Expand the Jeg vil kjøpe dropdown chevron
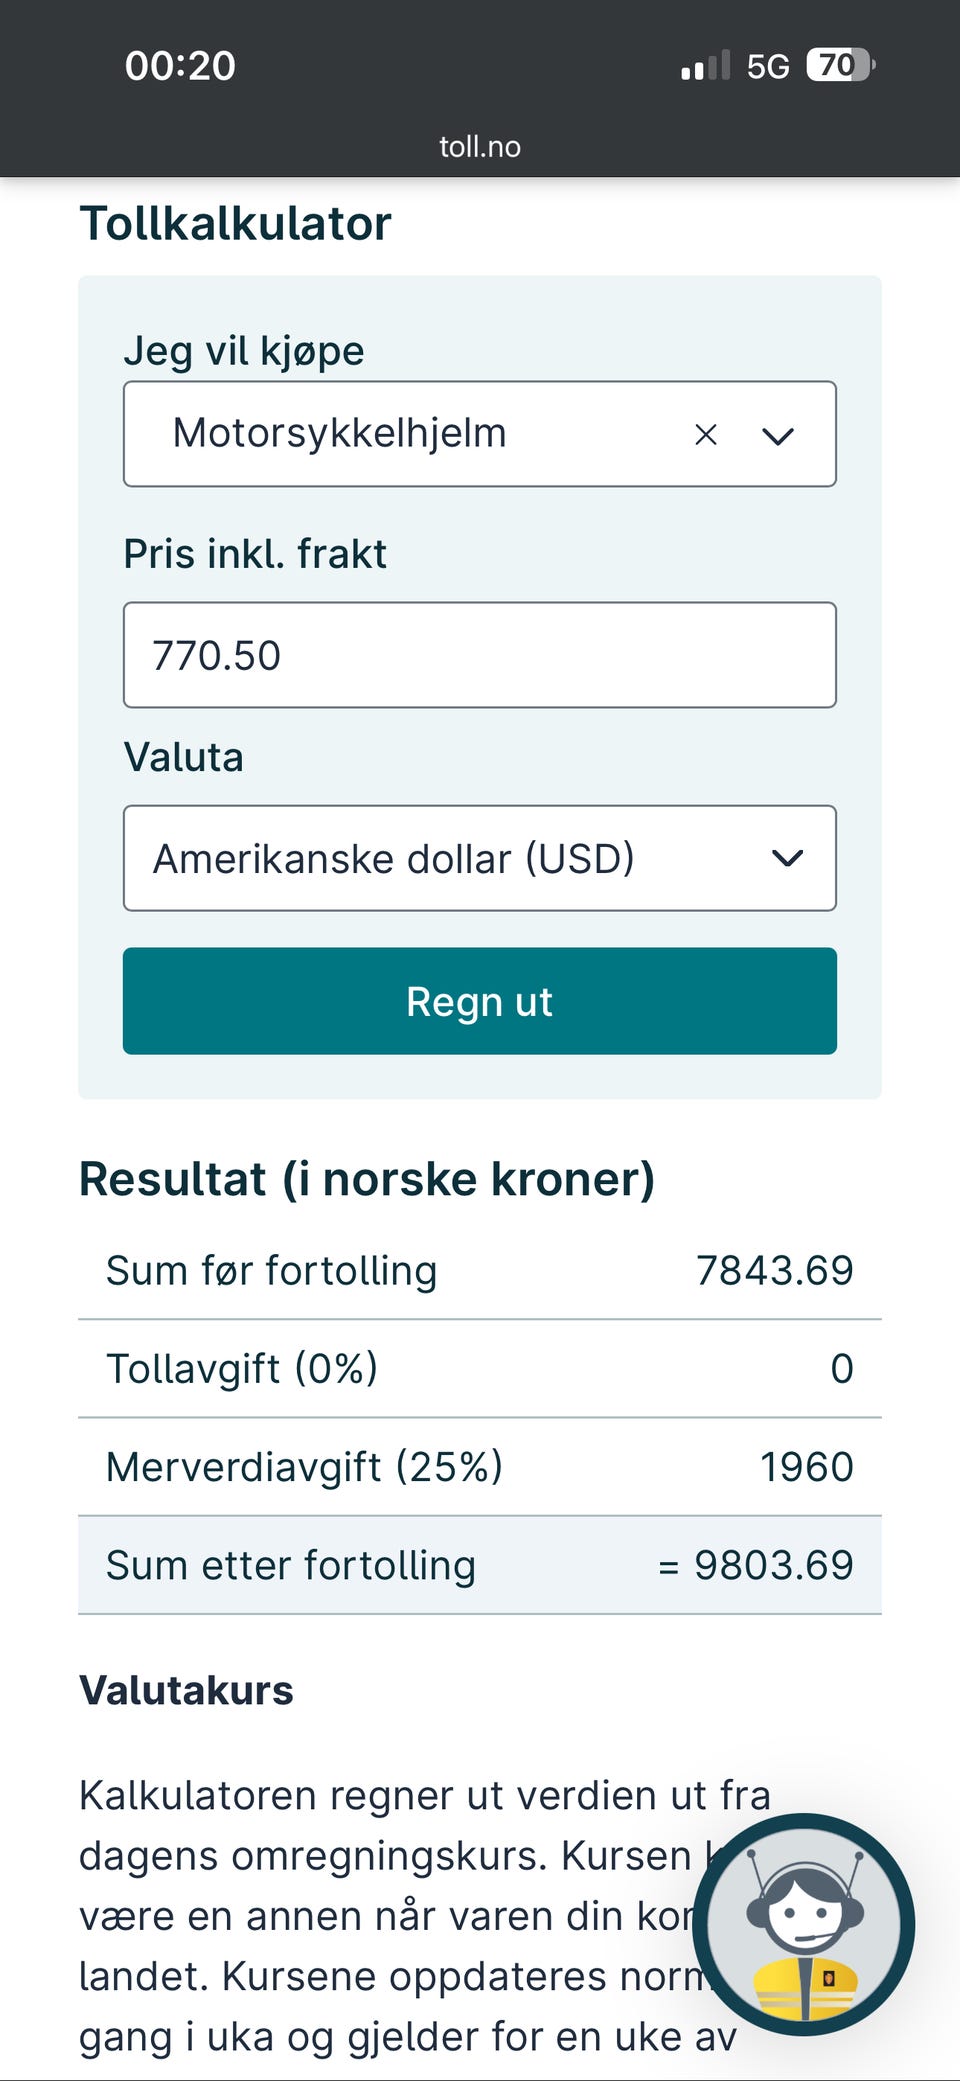The width and height of the screenshot is (960, 2081). [778, 435]
